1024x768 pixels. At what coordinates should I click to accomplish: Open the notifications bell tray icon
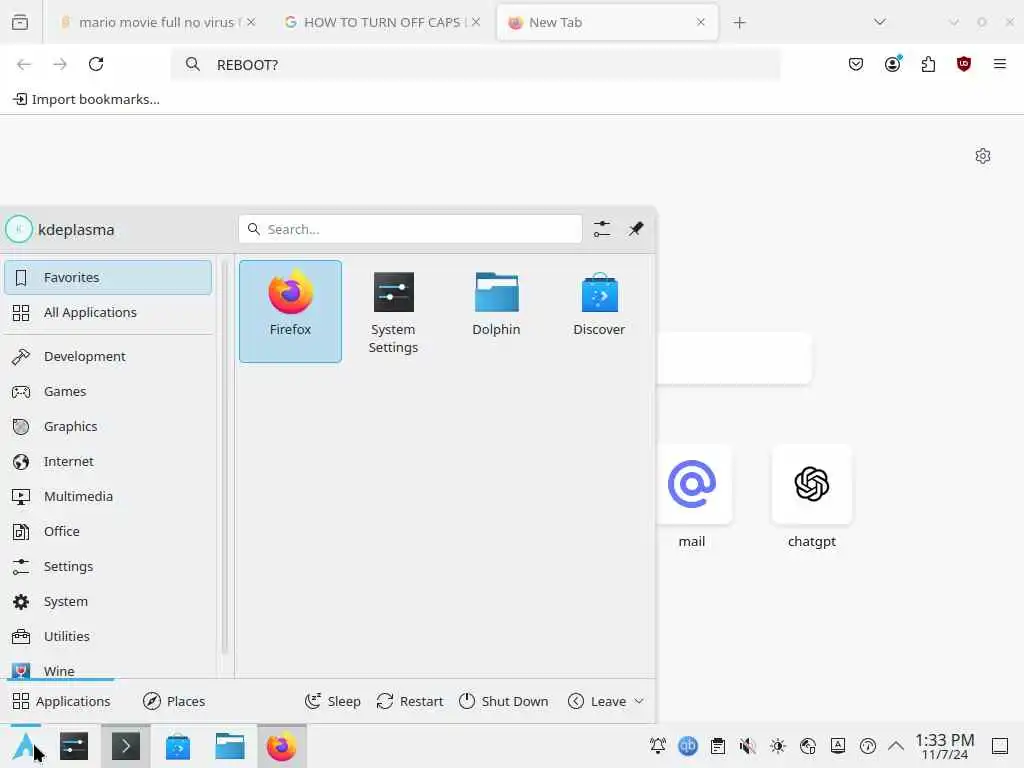(x=658, y=746)
